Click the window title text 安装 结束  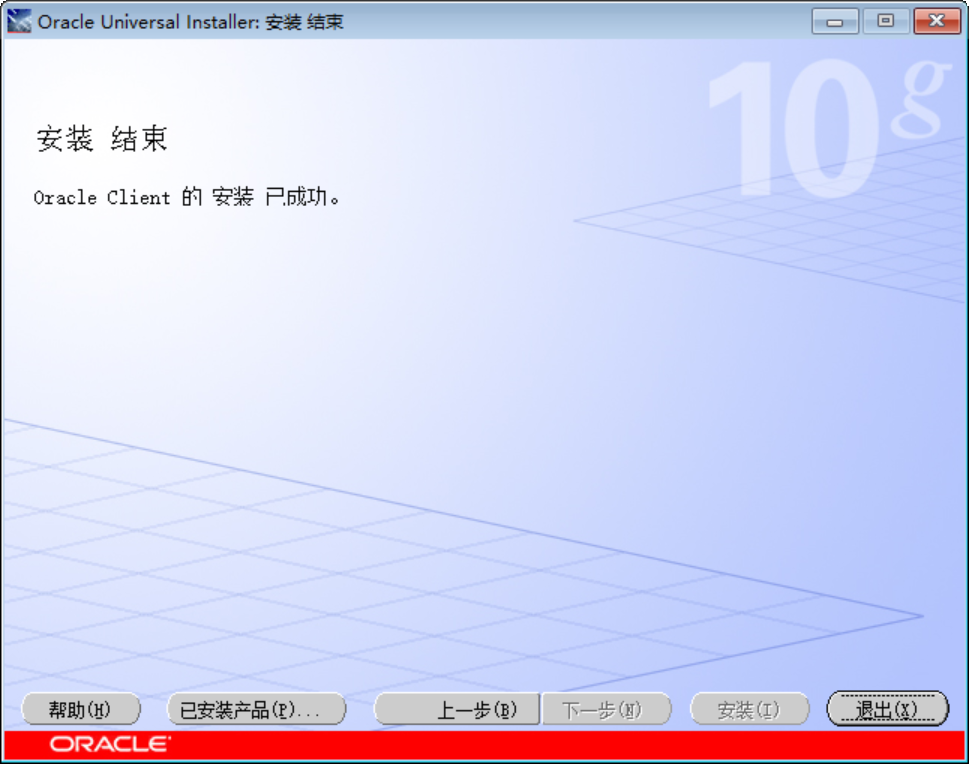pyautogui.click(x=304, y=22)
